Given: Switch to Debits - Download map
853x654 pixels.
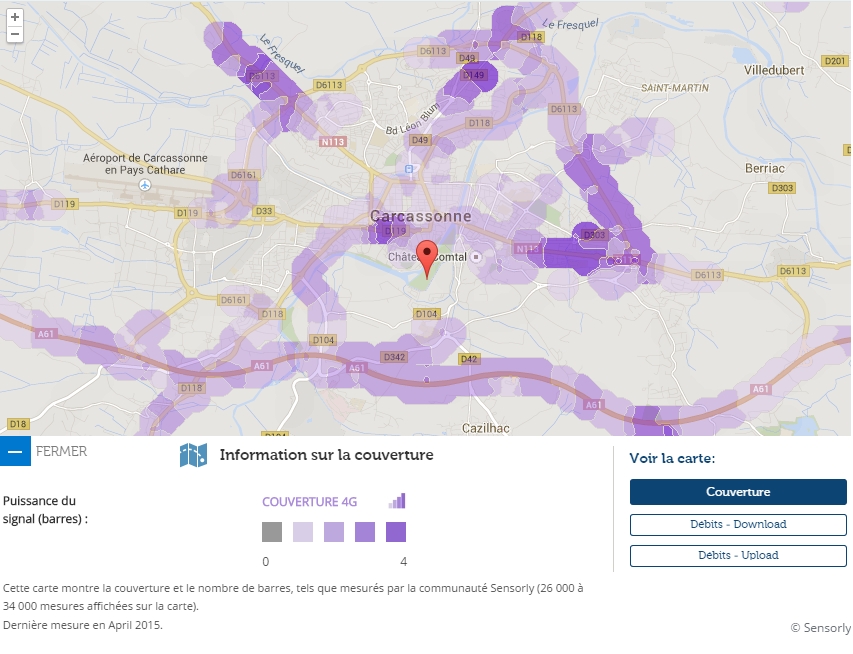Looking at the screenshot, I should pyautogui.click(x=738, y=525).
